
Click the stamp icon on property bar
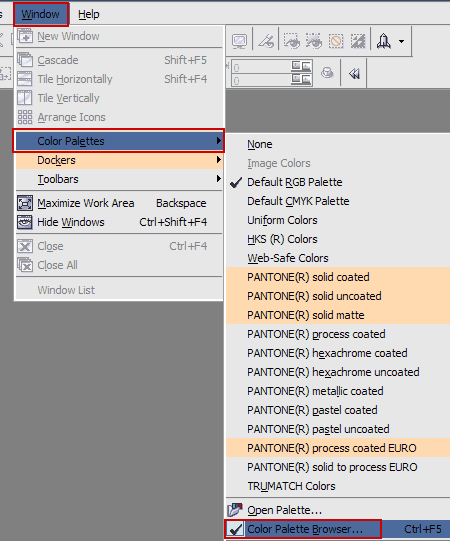327,73
